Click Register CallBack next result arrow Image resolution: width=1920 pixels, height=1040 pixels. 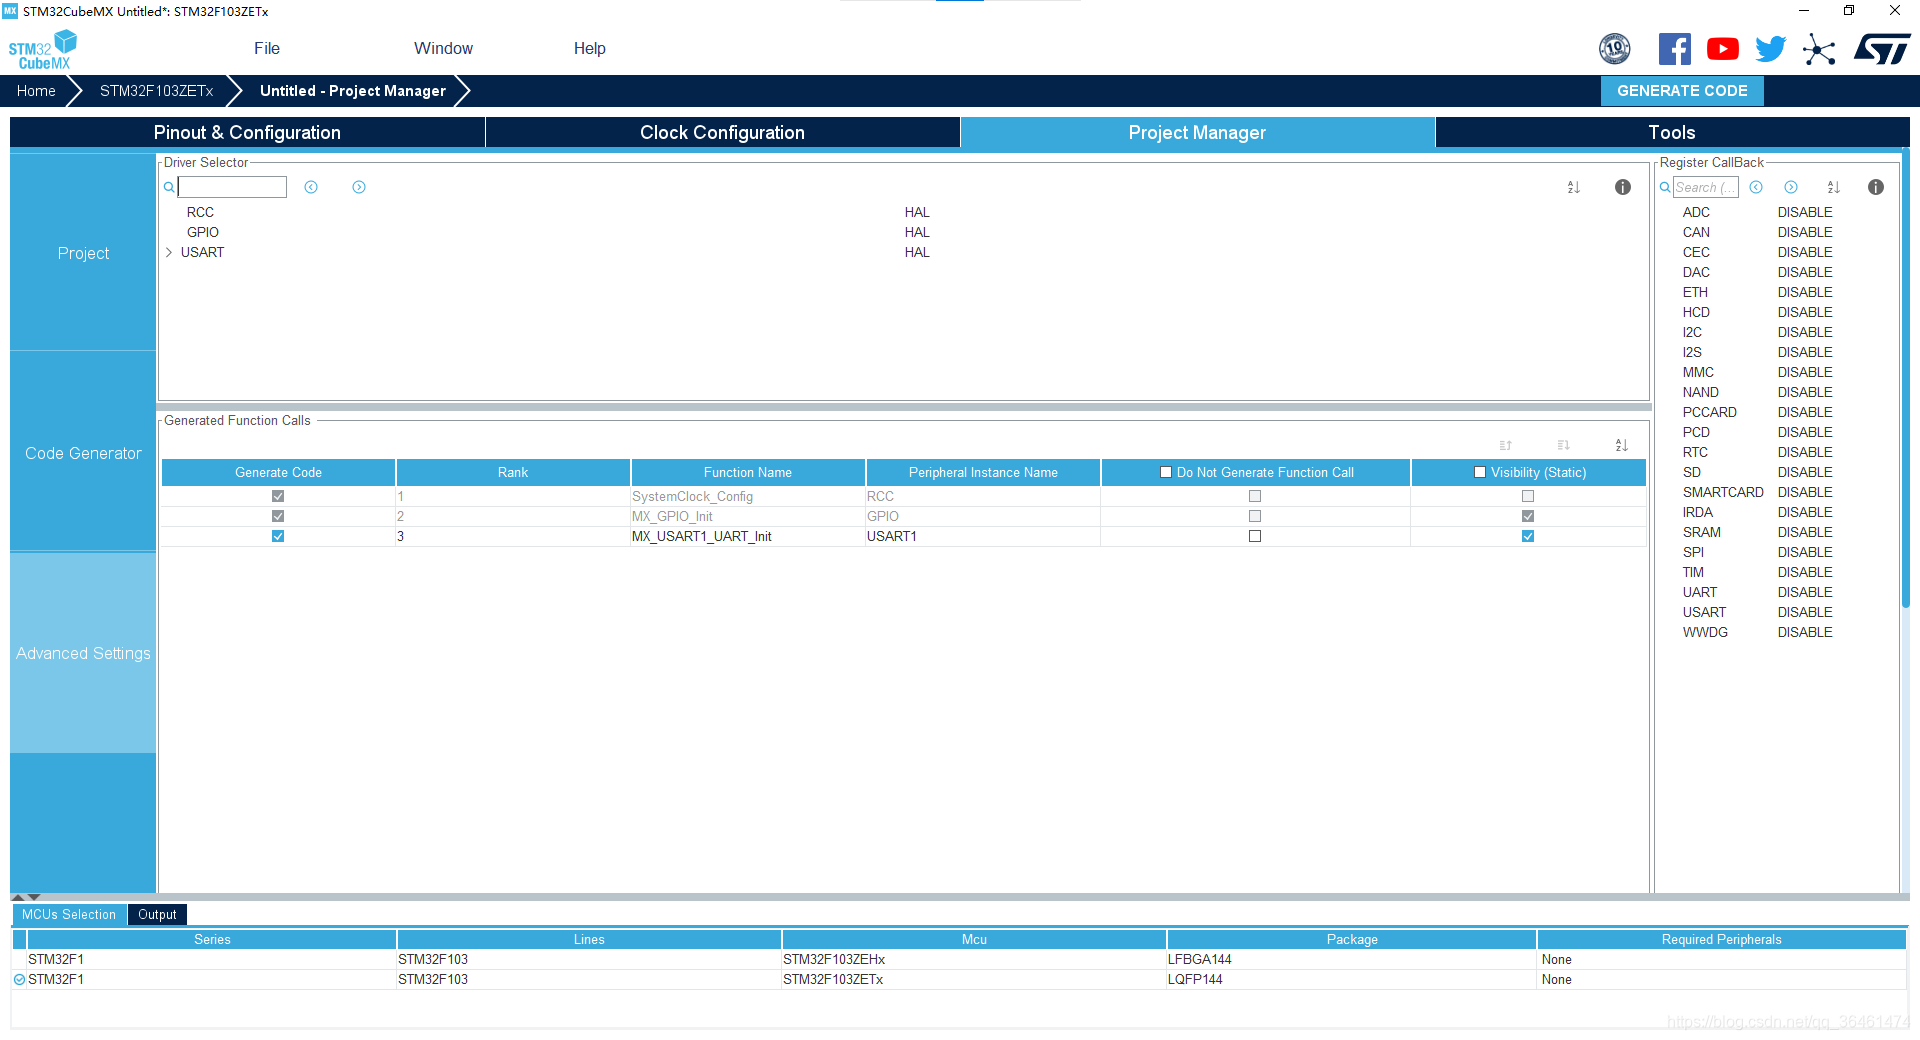coord(1791,187)
